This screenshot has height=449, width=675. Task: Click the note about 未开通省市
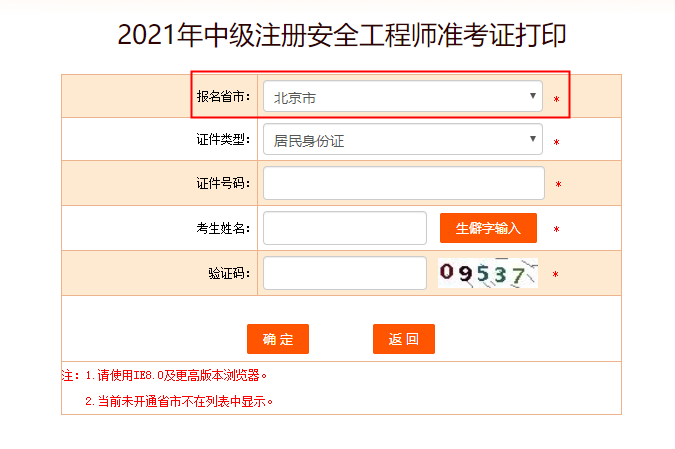click(x=180, y=401)
